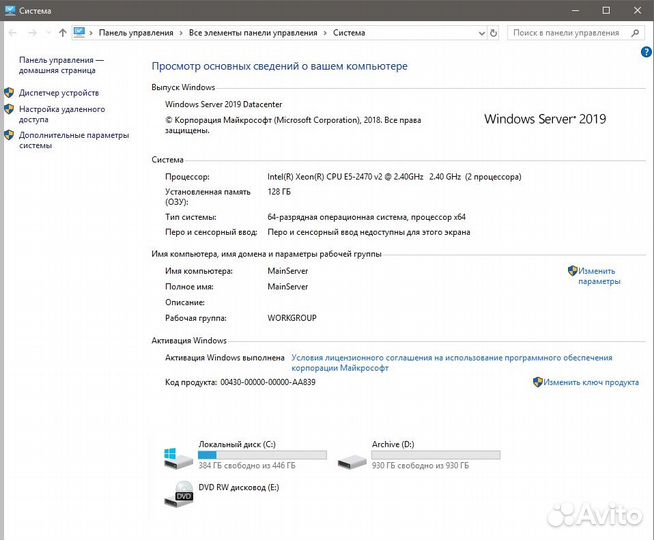Refresh the Control Panel page
Screen dimensions: 654x540
(x=493, y=33)
